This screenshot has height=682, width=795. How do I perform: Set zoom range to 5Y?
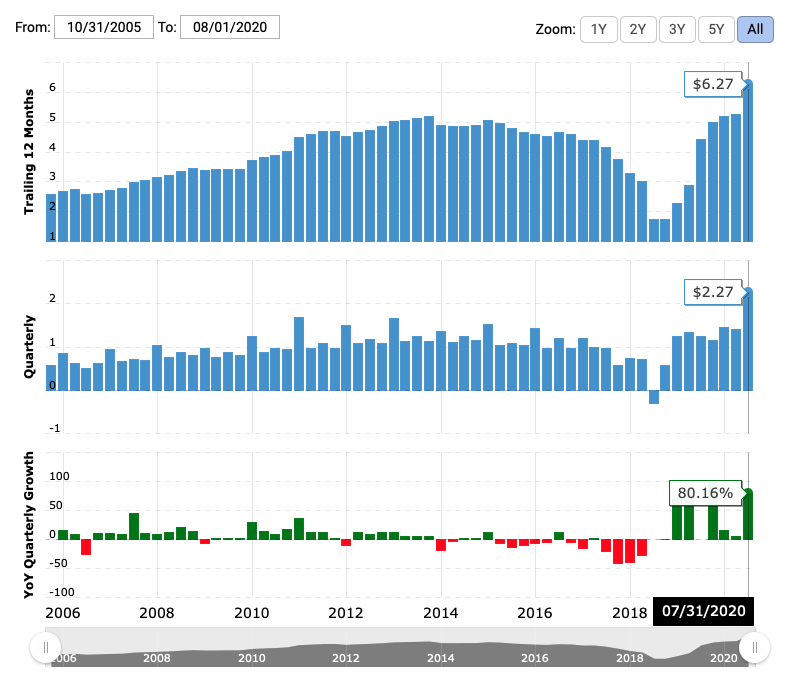716,29
